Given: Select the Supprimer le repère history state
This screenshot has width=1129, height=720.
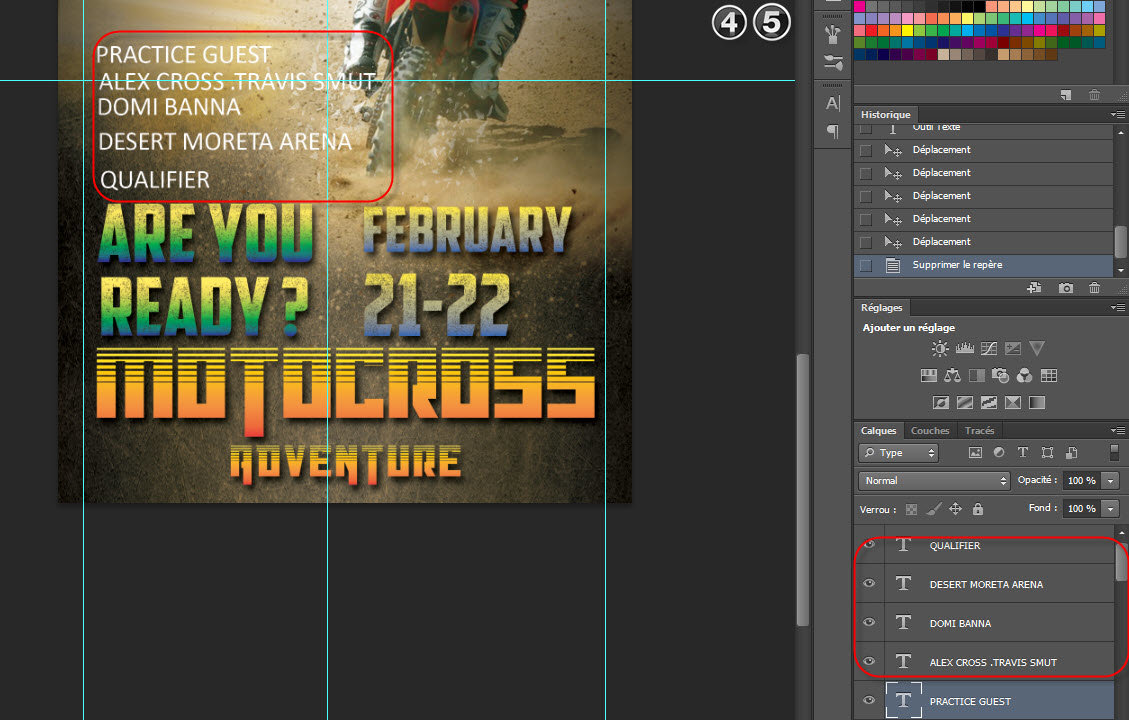Looking at the screenshot, I should pos(957,265).
